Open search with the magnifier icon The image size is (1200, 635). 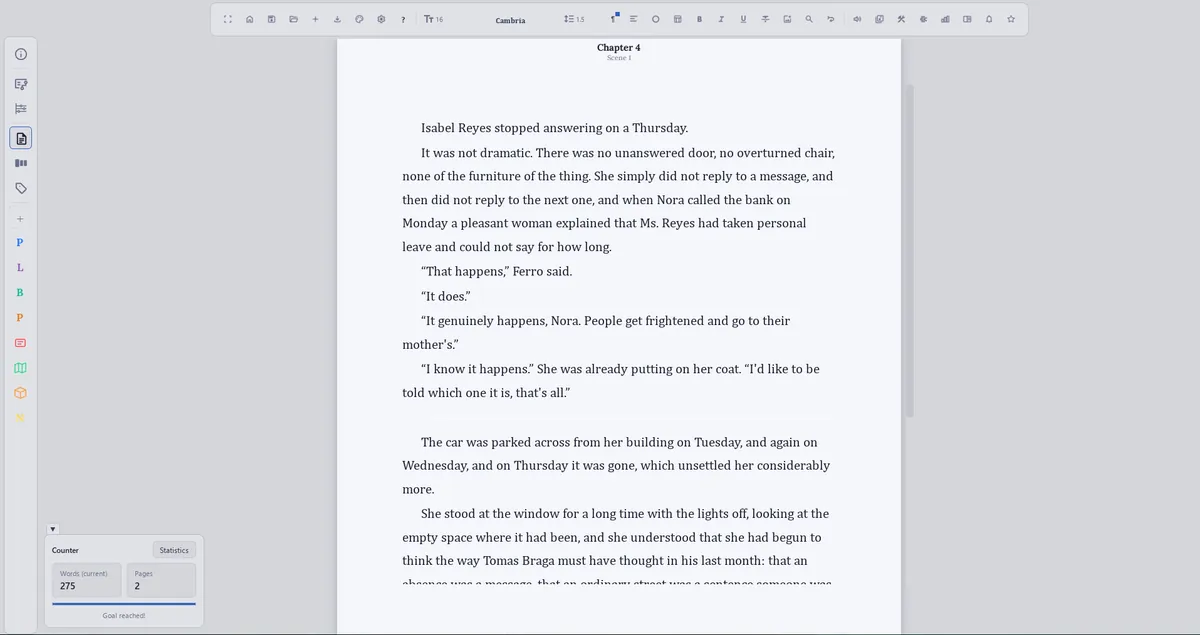pos(809,19)
